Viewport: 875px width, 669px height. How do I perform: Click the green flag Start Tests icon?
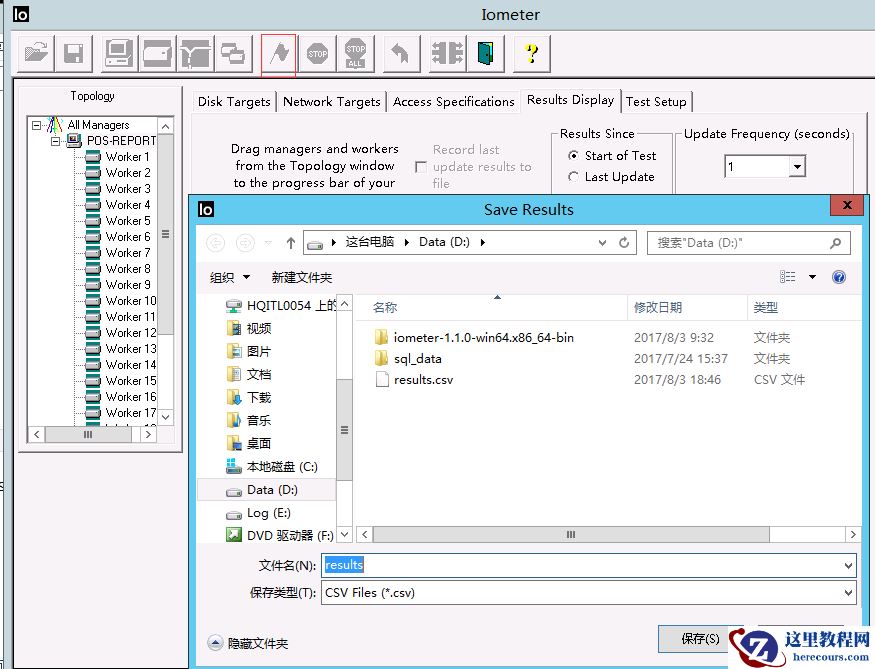point(278,53)
